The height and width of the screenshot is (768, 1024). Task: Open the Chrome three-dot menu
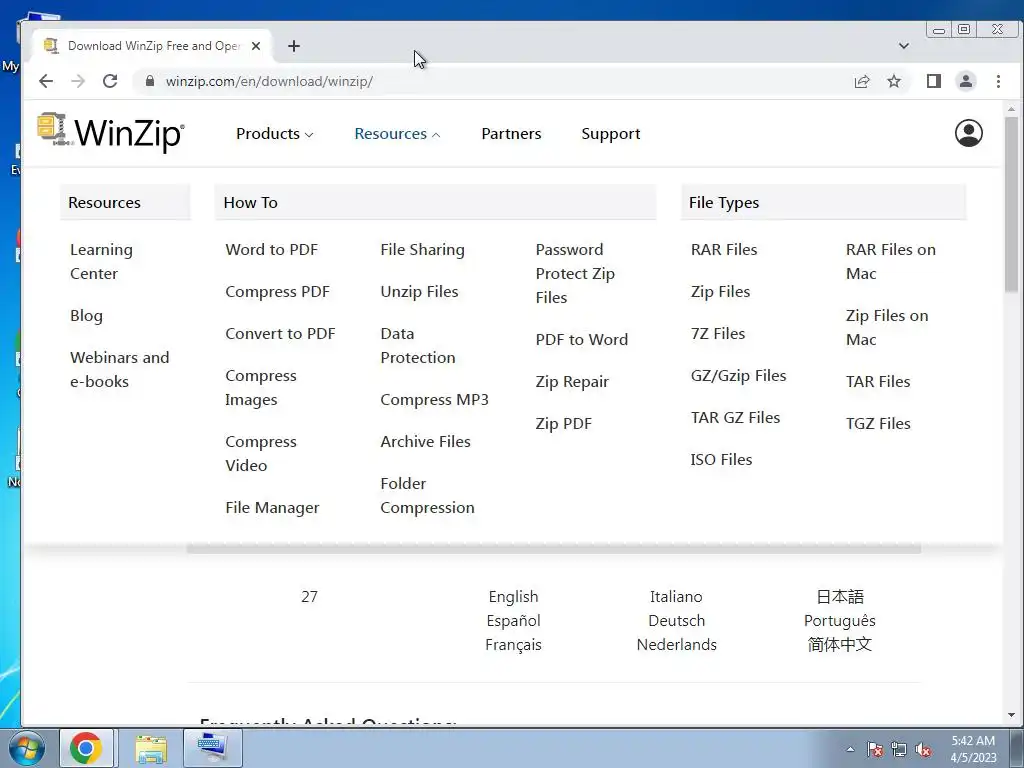pos(998,81)
